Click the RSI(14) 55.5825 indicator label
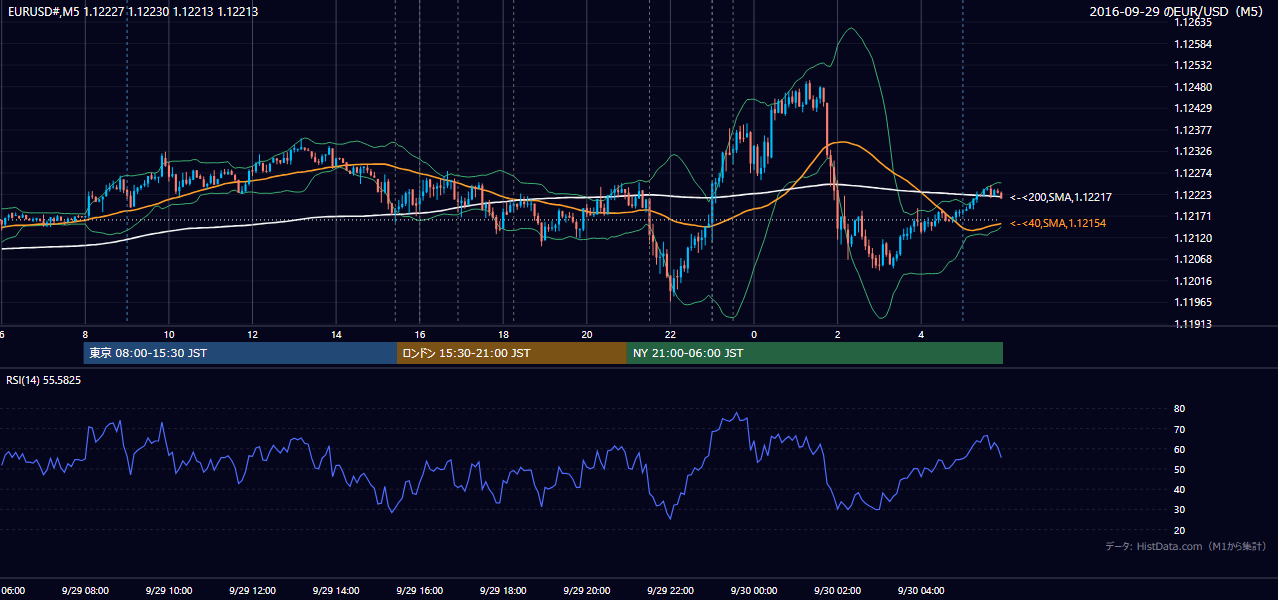The height and width of the screenshot is (600, 1278). click(x=44, y=381)
